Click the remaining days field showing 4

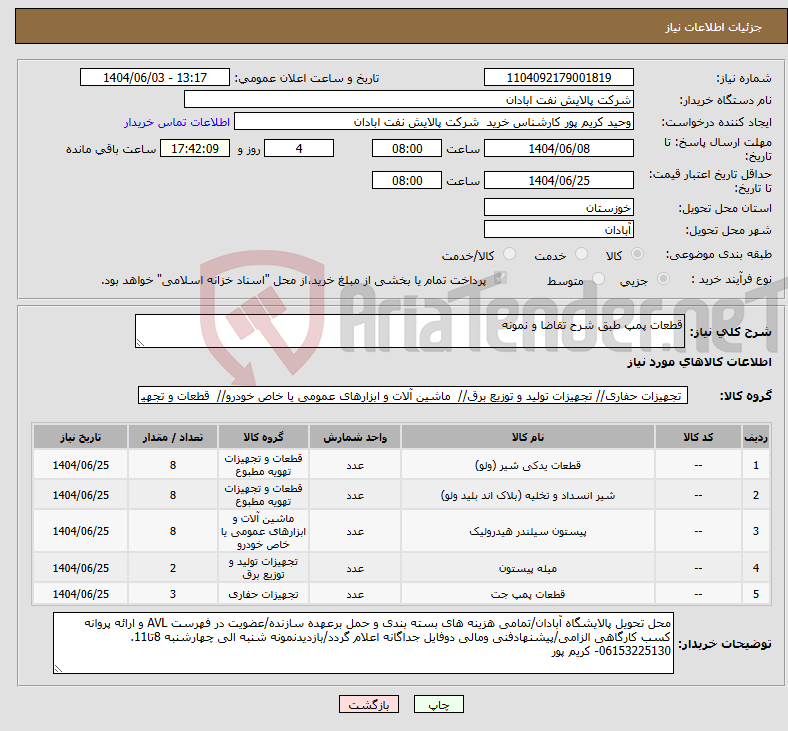tap(299, 149)
